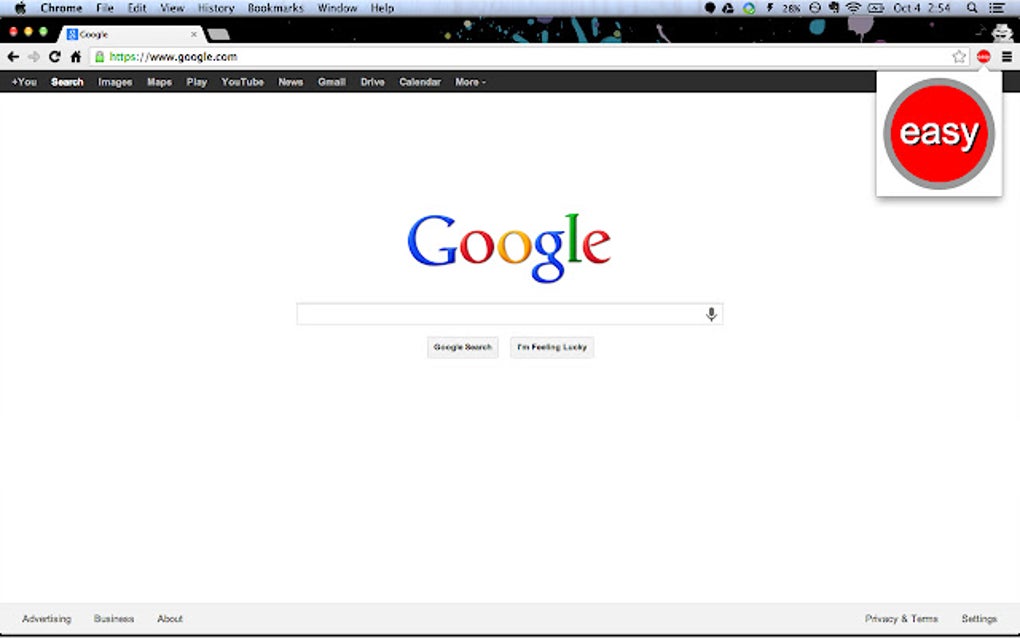Click the home button in the toolbar
This screenshot has width=1020, height=638.
point(77,57)
